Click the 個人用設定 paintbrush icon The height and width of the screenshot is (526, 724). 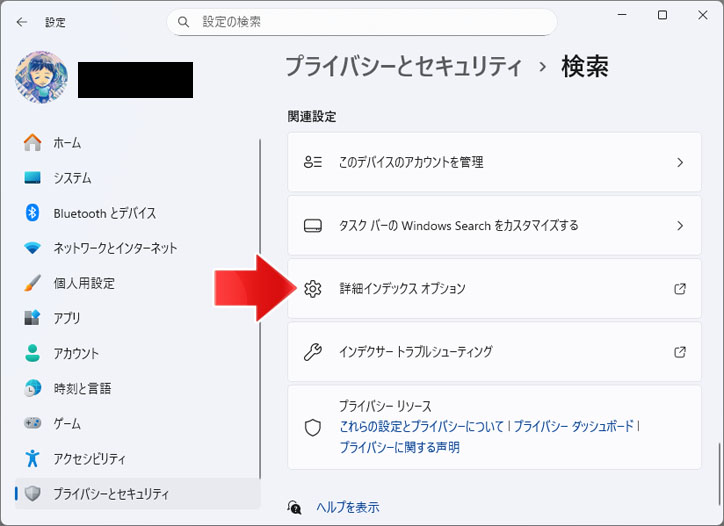tap(32, 283)
